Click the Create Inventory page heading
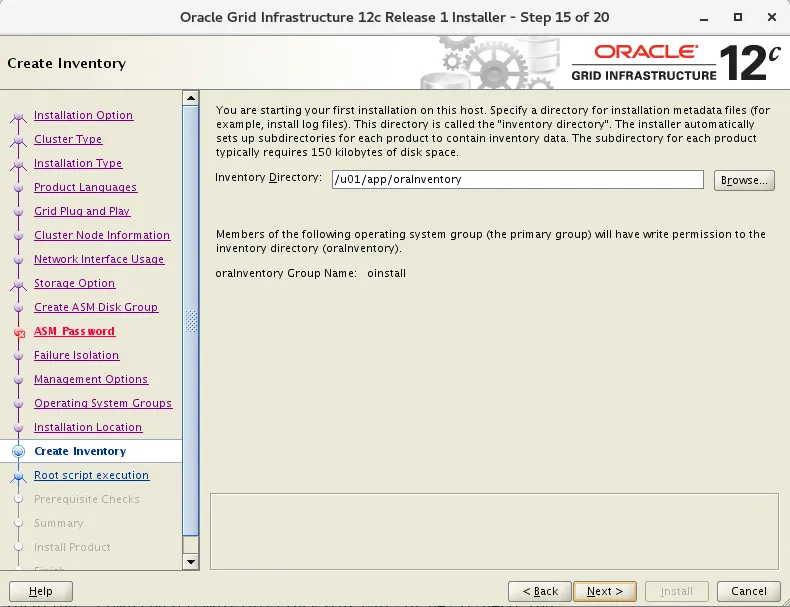This screenshot has width=790, height=607. [x=67, y=63]
